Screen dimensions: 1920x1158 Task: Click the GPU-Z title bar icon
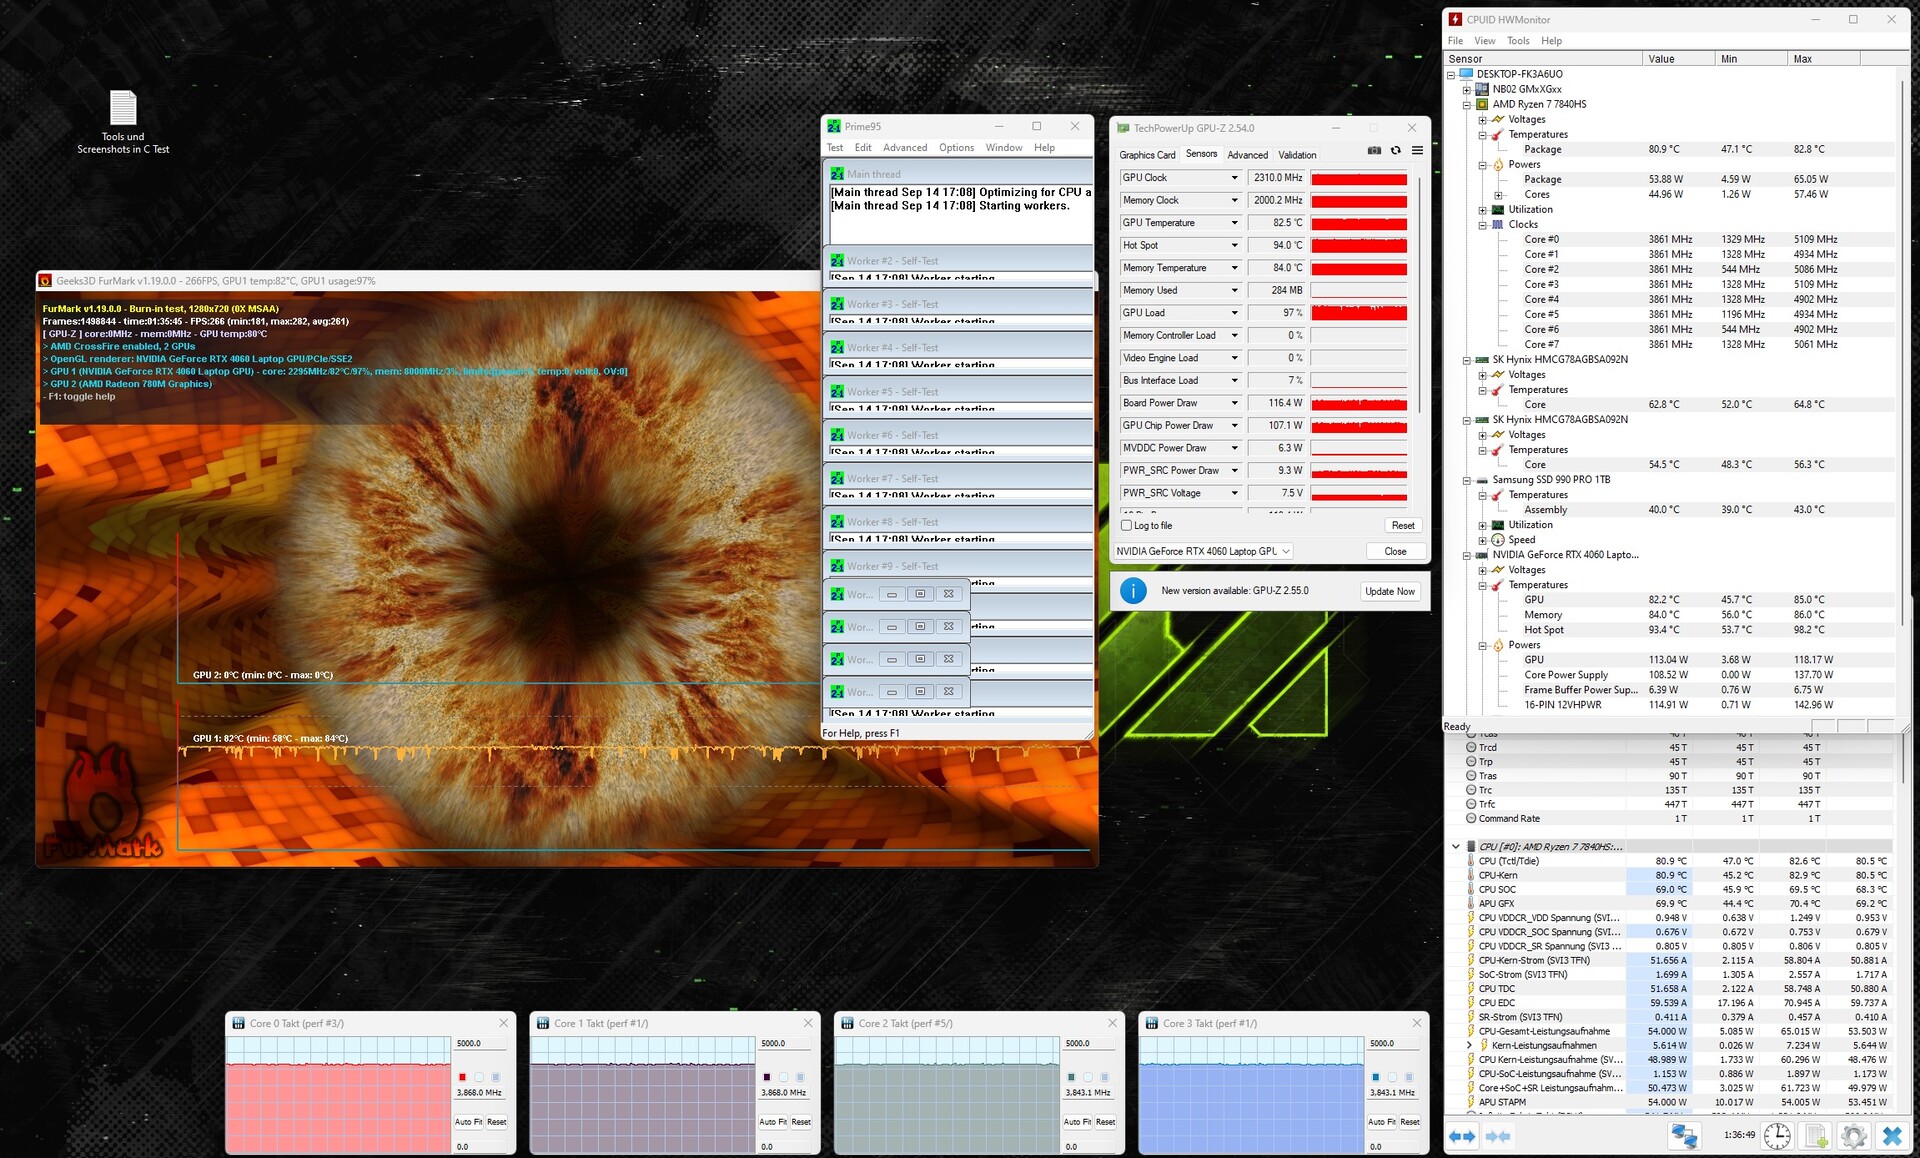click(1123, 128)
